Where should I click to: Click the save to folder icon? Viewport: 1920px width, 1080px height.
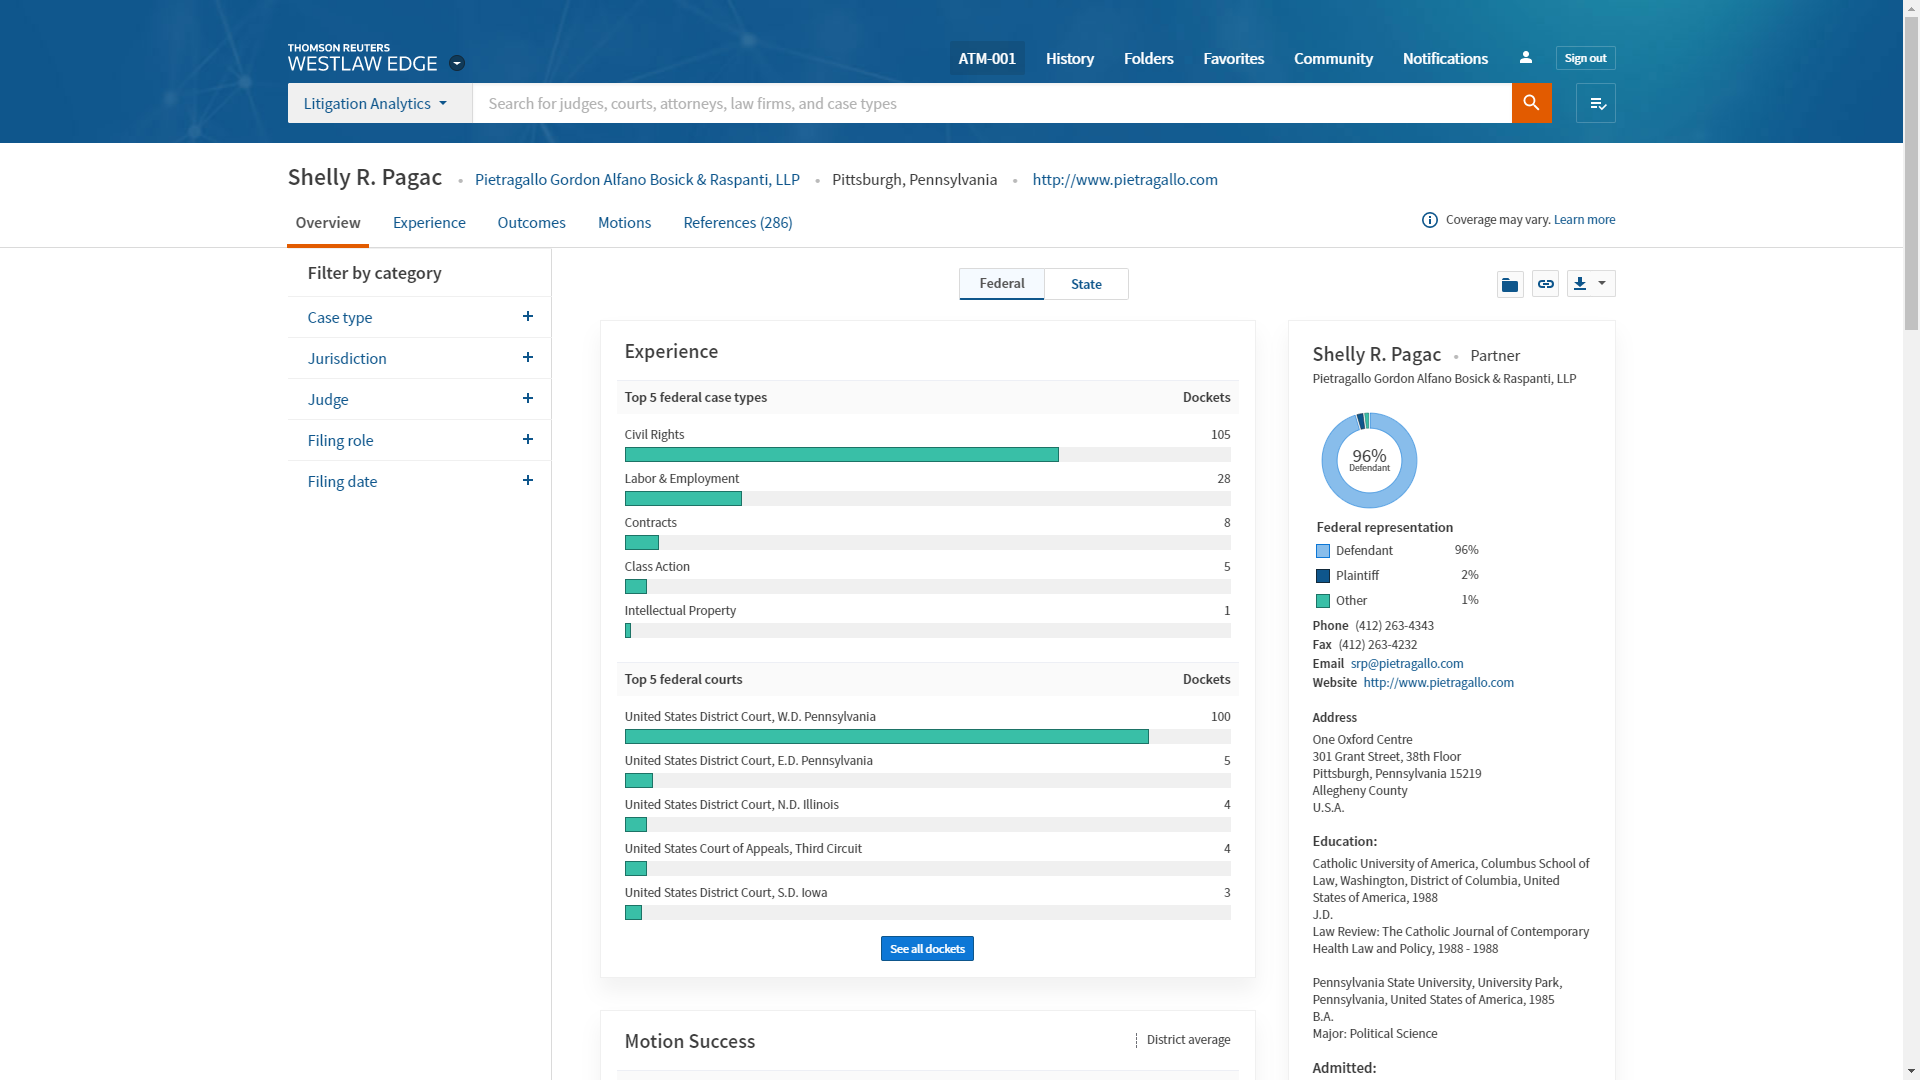pos(1510,285)
